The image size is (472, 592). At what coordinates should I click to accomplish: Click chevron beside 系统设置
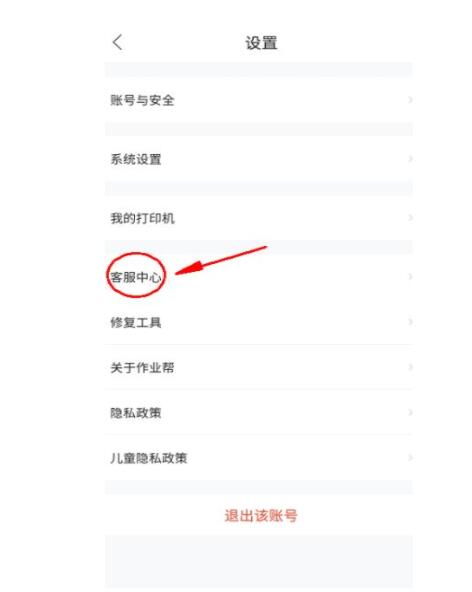click(x=410, y=159)
